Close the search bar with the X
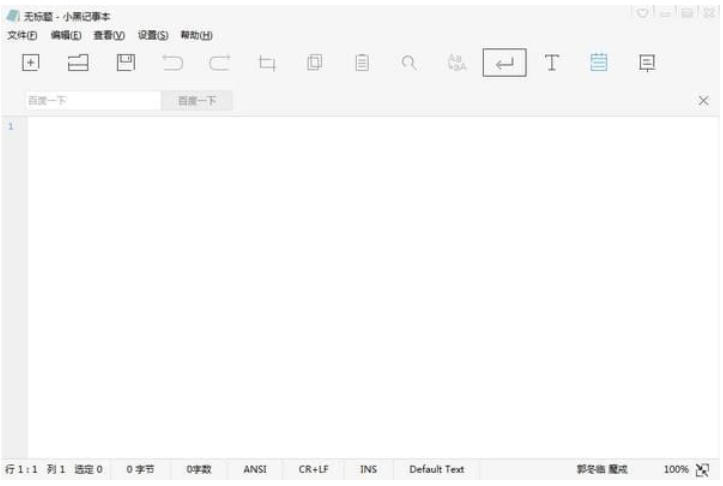 tap(703, 101)
